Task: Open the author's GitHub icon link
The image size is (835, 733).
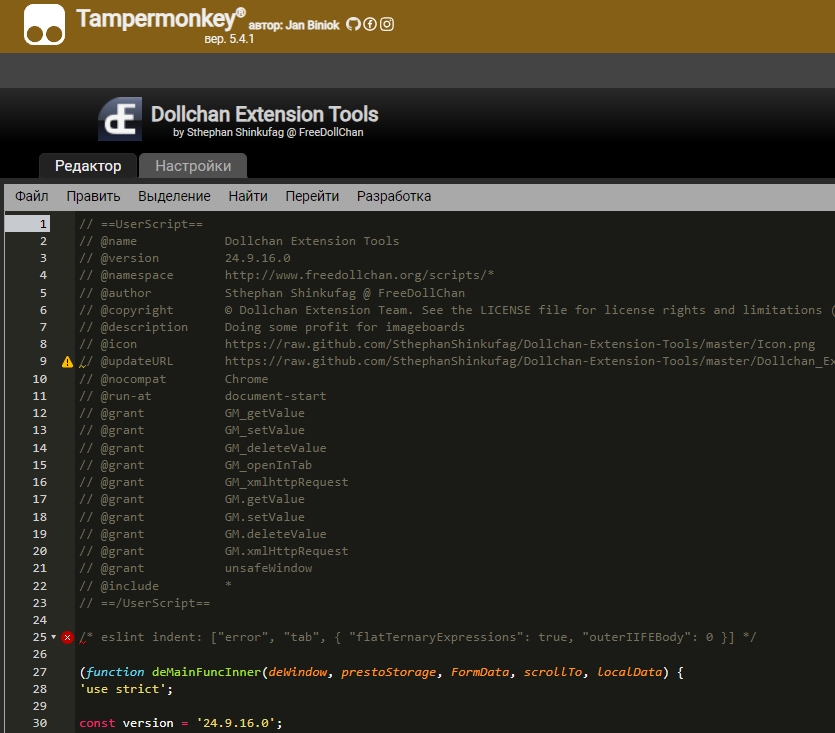Action: tap(353, 24)
